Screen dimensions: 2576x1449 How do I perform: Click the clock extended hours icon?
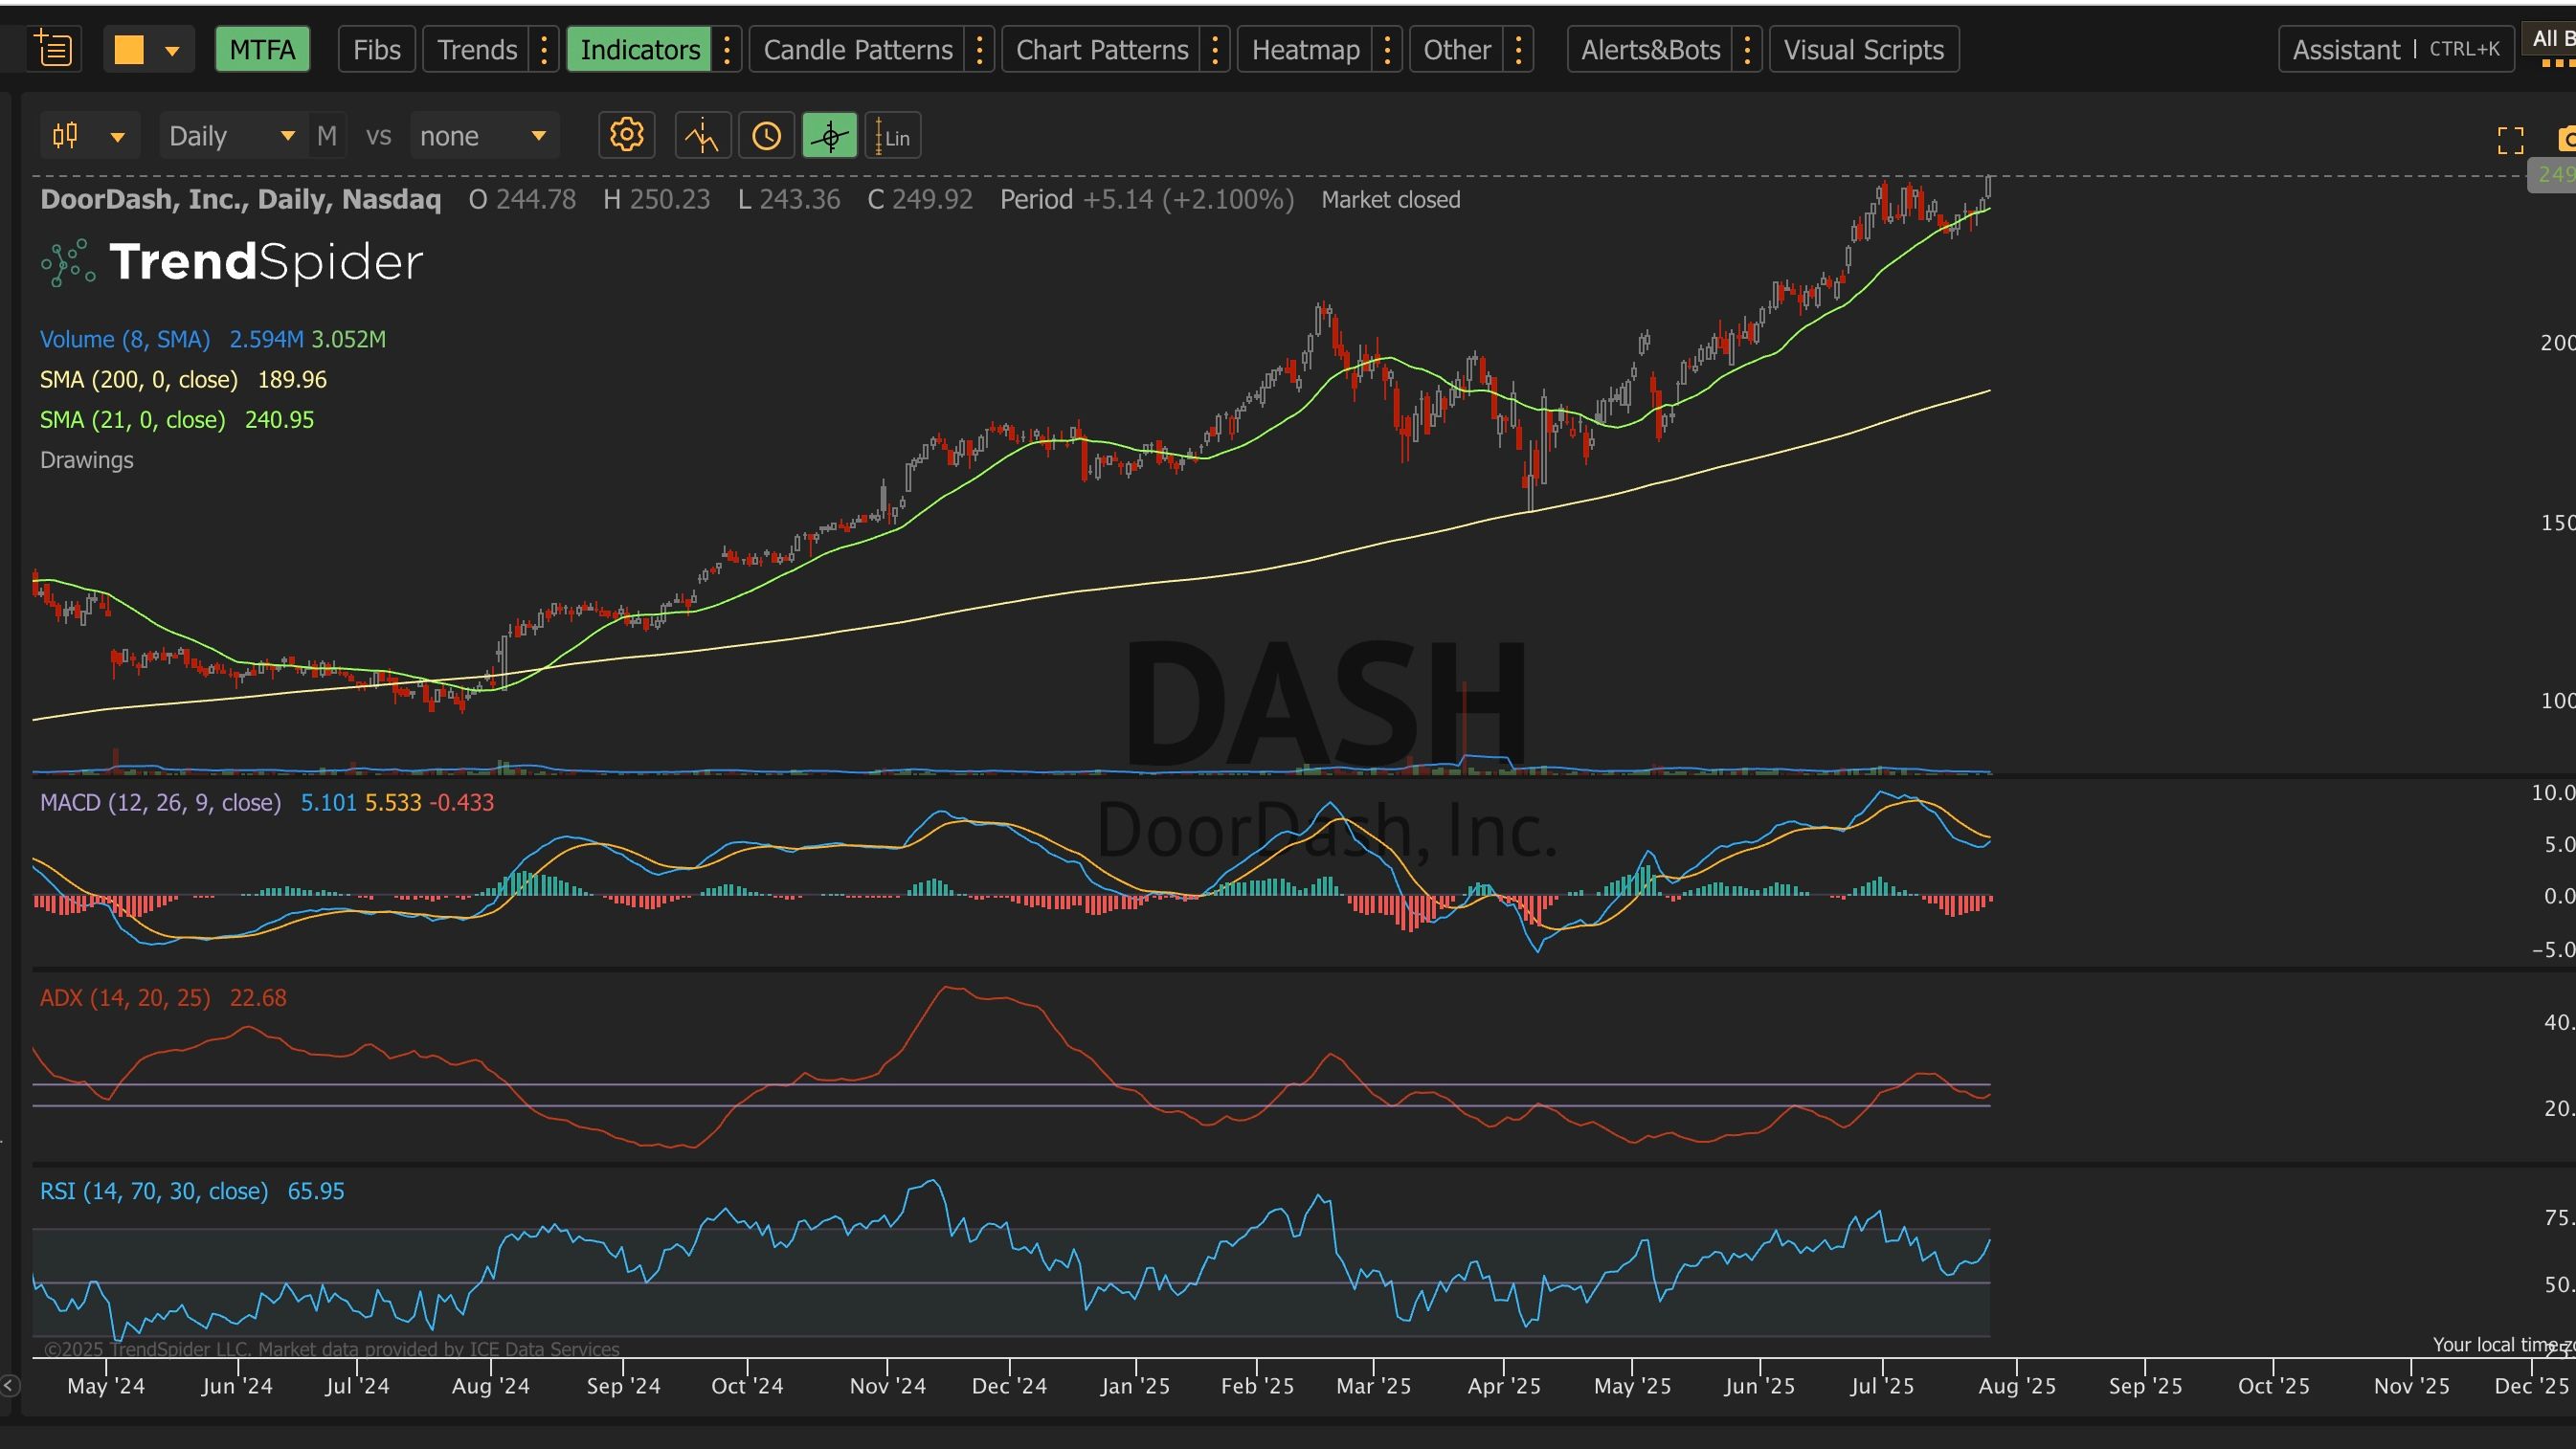766,135
